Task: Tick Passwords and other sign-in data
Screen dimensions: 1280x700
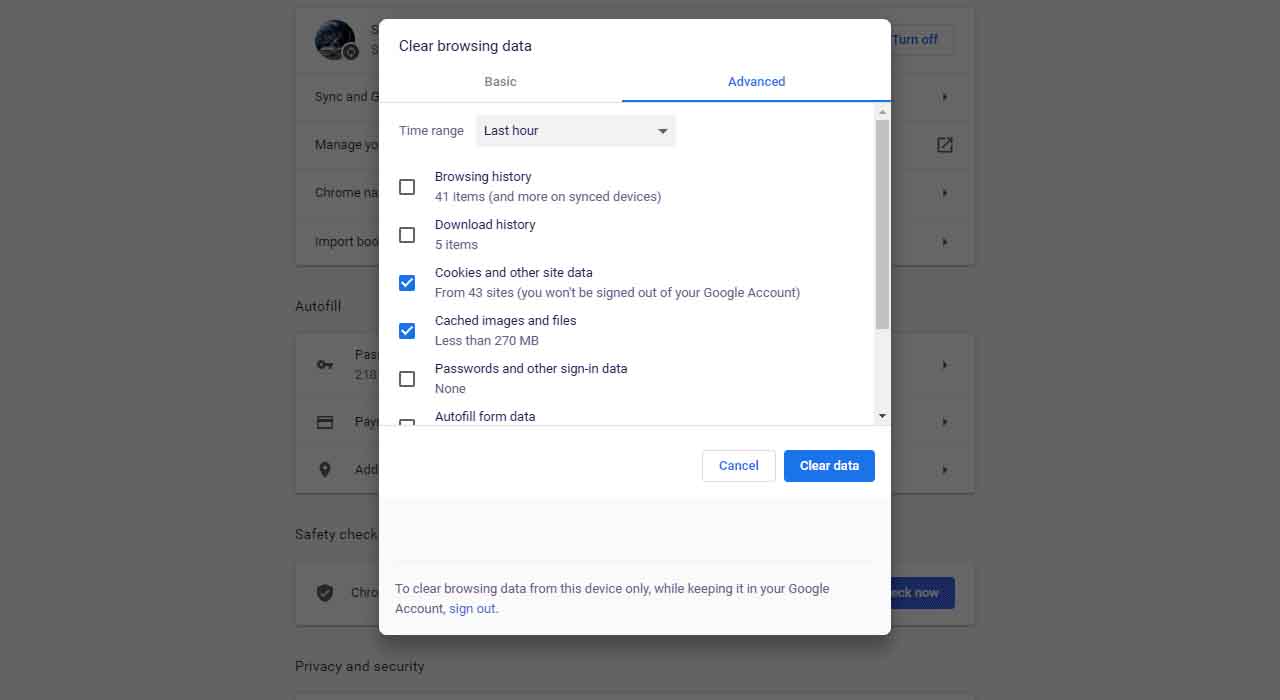Action: pyautogui.click(x=407, y=379)
